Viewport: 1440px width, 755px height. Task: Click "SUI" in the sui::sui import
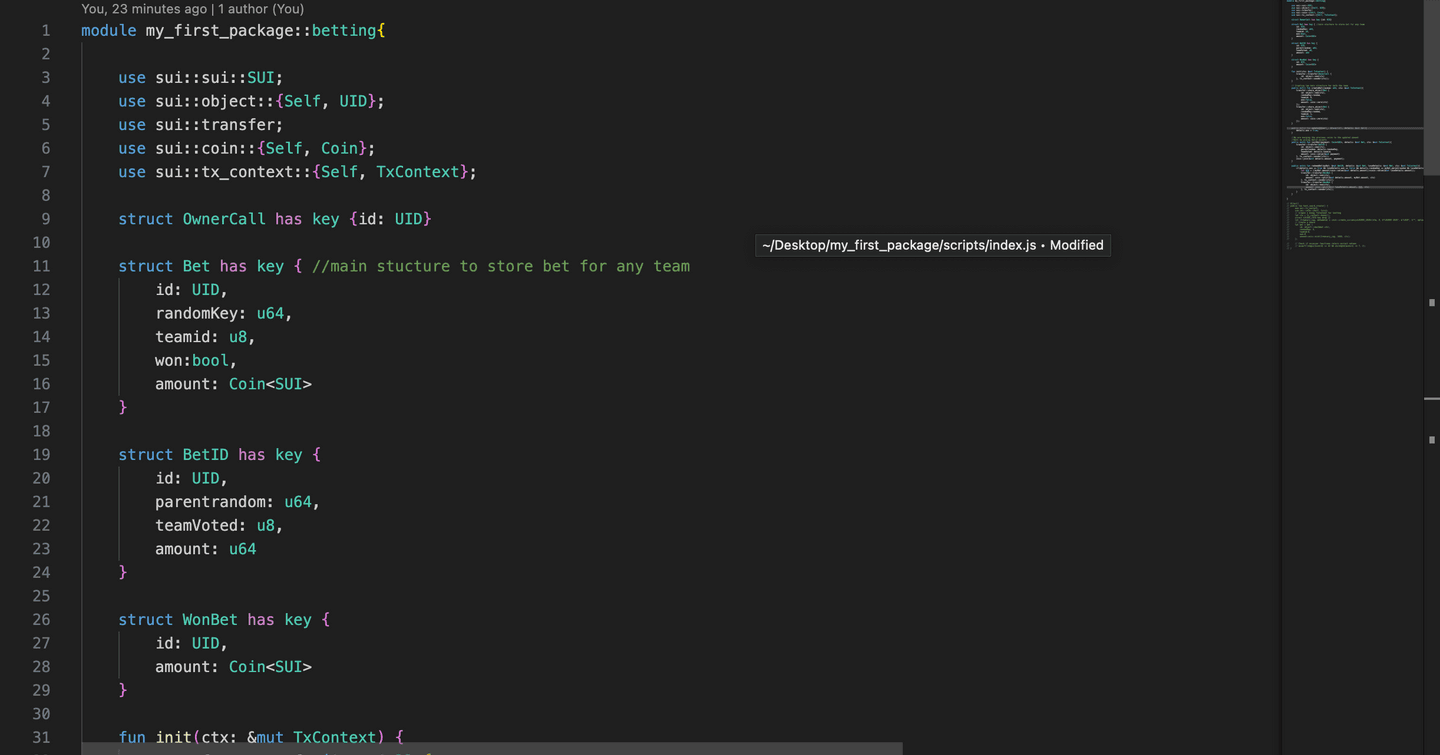coord(261,78)
